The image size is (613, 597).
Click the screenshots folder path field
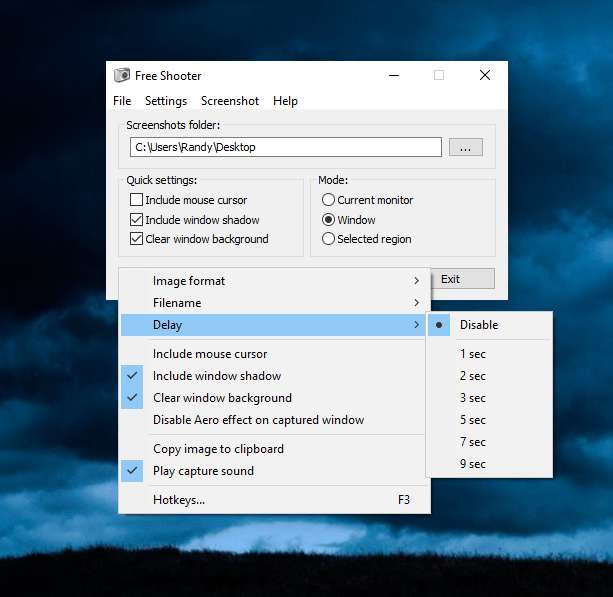tap(286, 147)
